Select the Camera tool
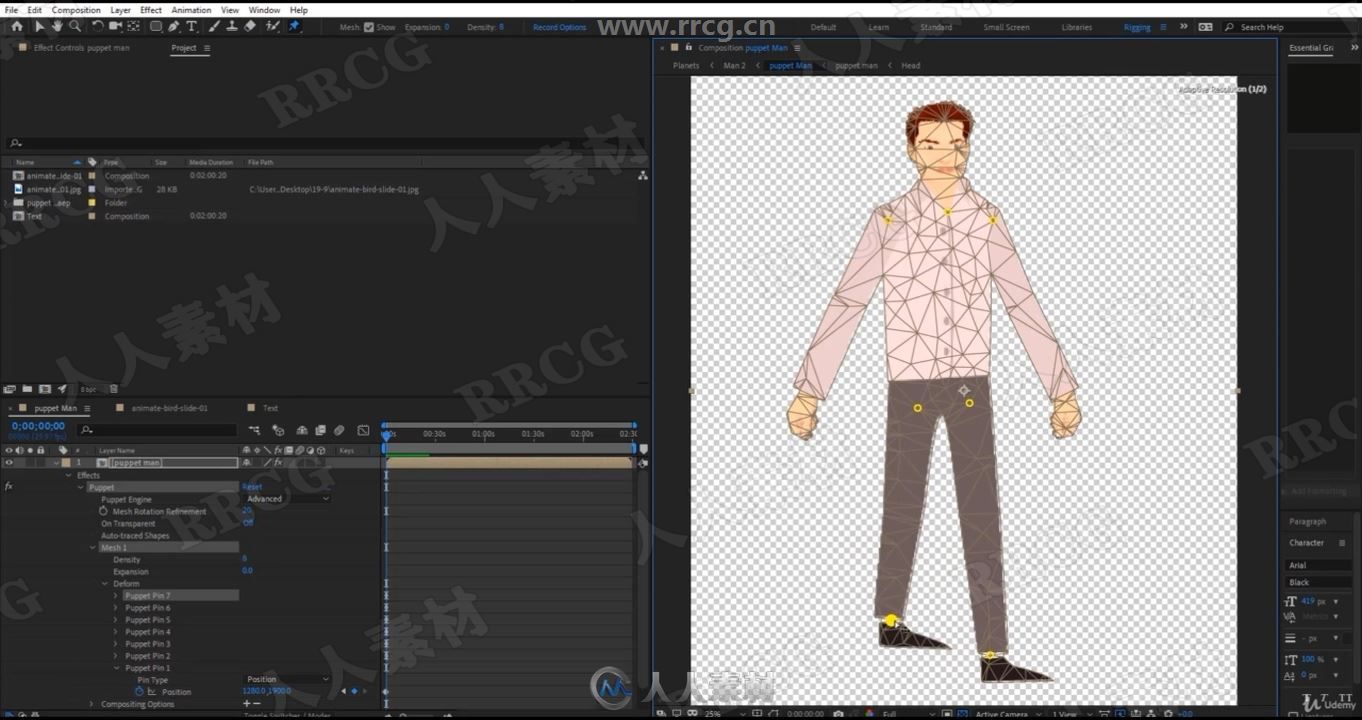Viewport: 1362px width, 720px height. click(x=115, y=27)
